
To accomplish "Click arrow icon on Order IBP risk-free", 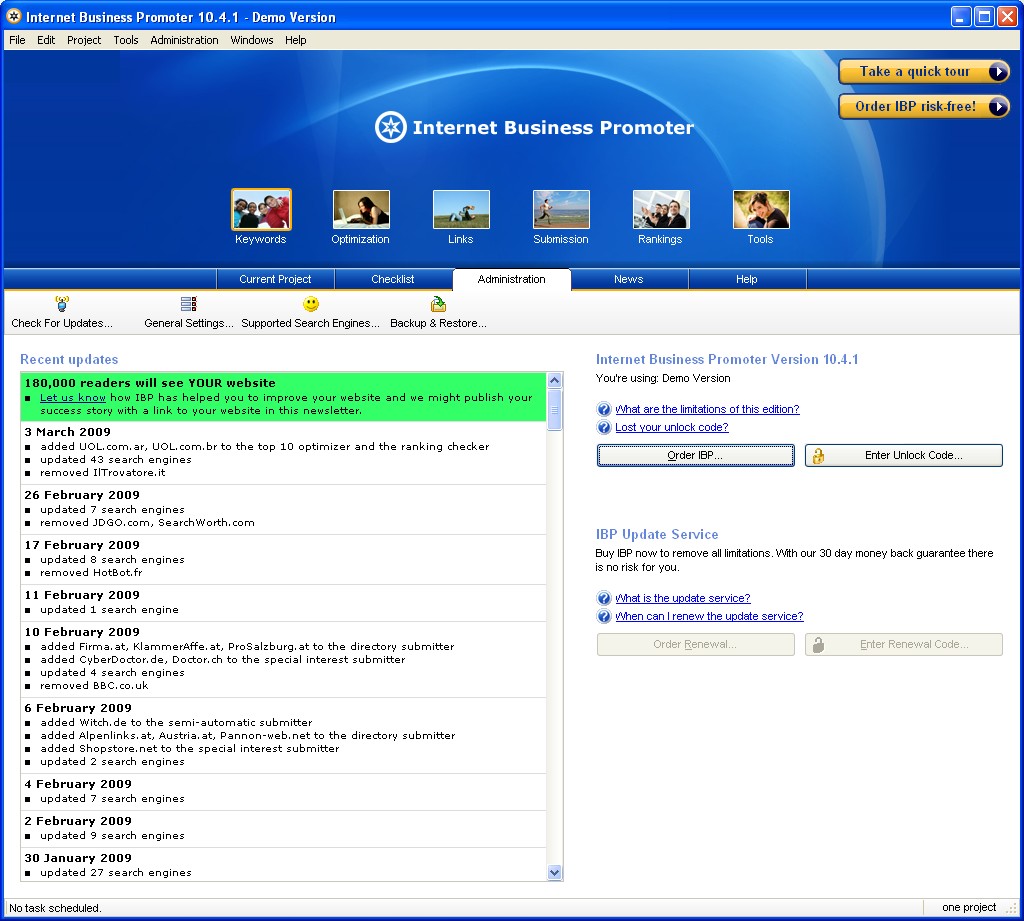I will click(998, 106).
